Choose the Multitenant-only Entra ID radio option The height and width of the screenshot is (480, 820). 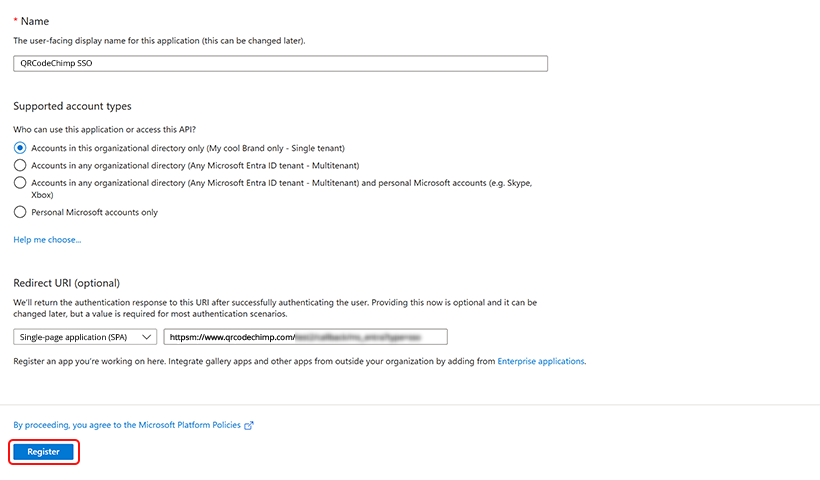[x=20, y=165]
